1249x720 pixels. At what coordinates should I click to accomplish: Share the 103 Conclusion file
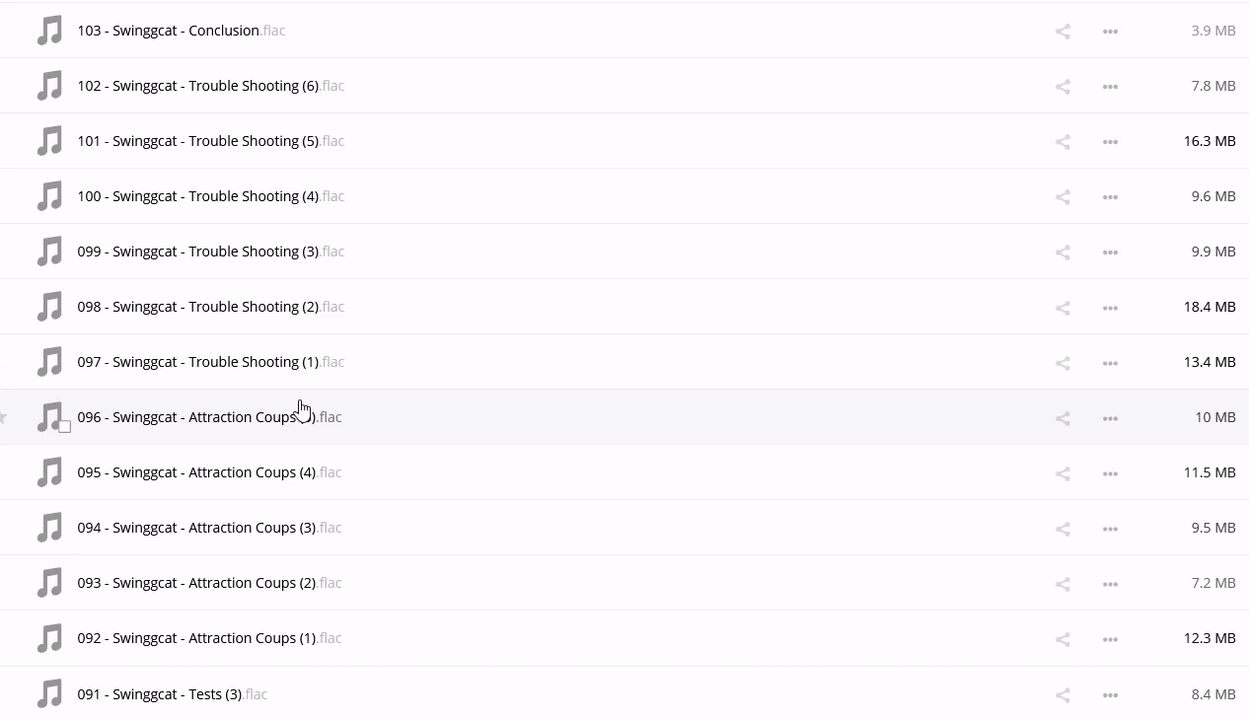coord(1062,32)
